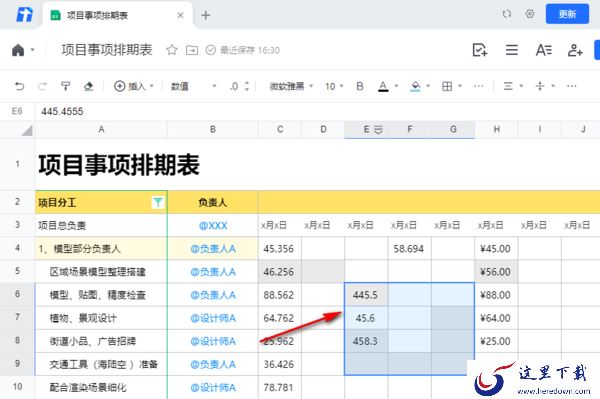
Task: Open the 插入 insert menu
Action: (x=134, y=86)
